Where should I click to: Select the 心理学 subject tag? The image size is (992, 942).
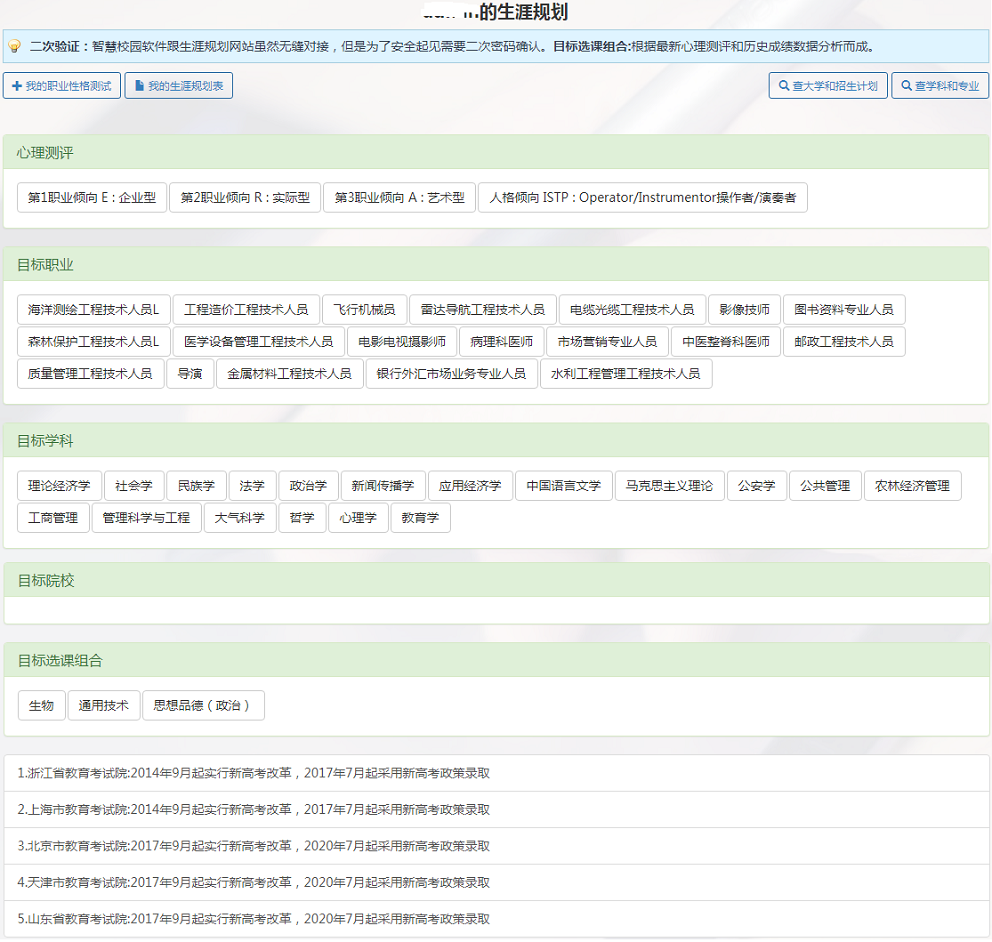(358, 518)
